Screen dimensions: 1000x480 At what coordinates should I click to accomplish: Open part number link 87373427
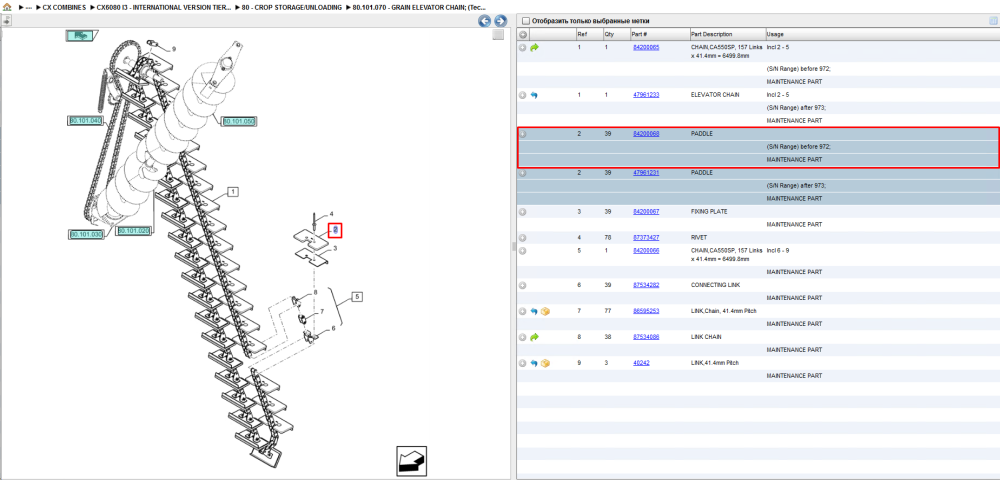click(x=645, y=238)
